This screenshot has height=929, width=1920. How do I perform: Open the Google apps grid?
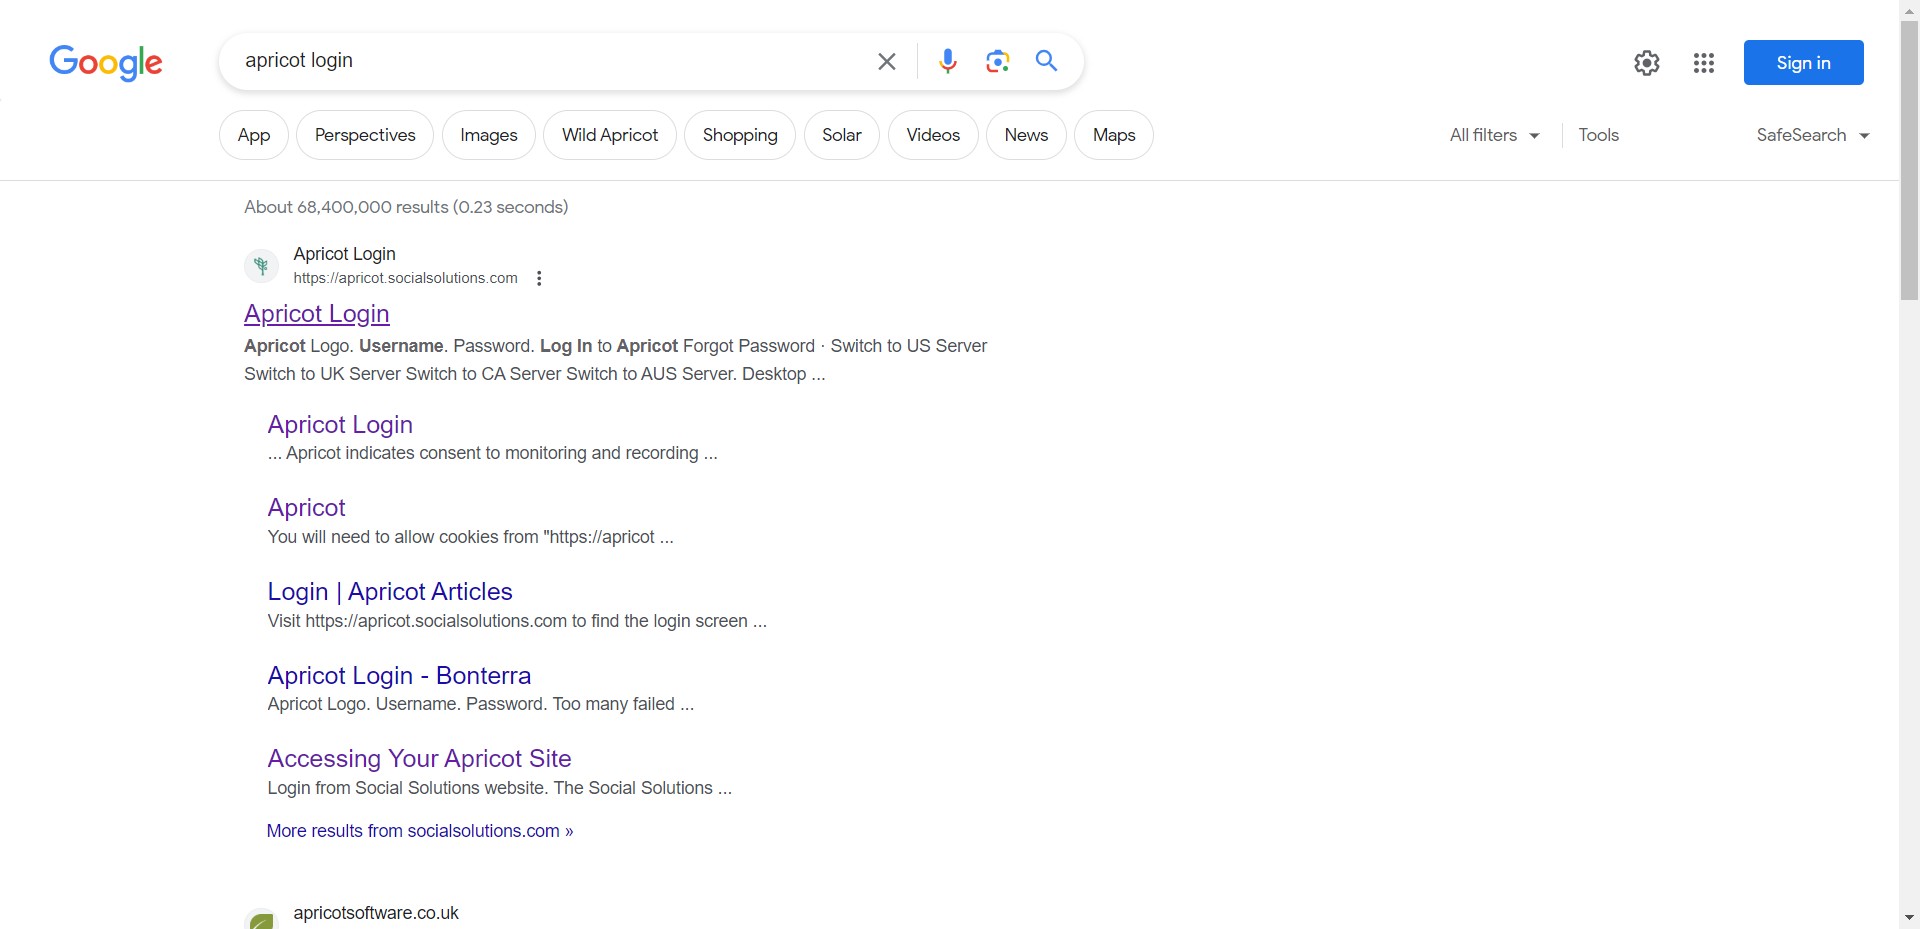(1703, 63)
